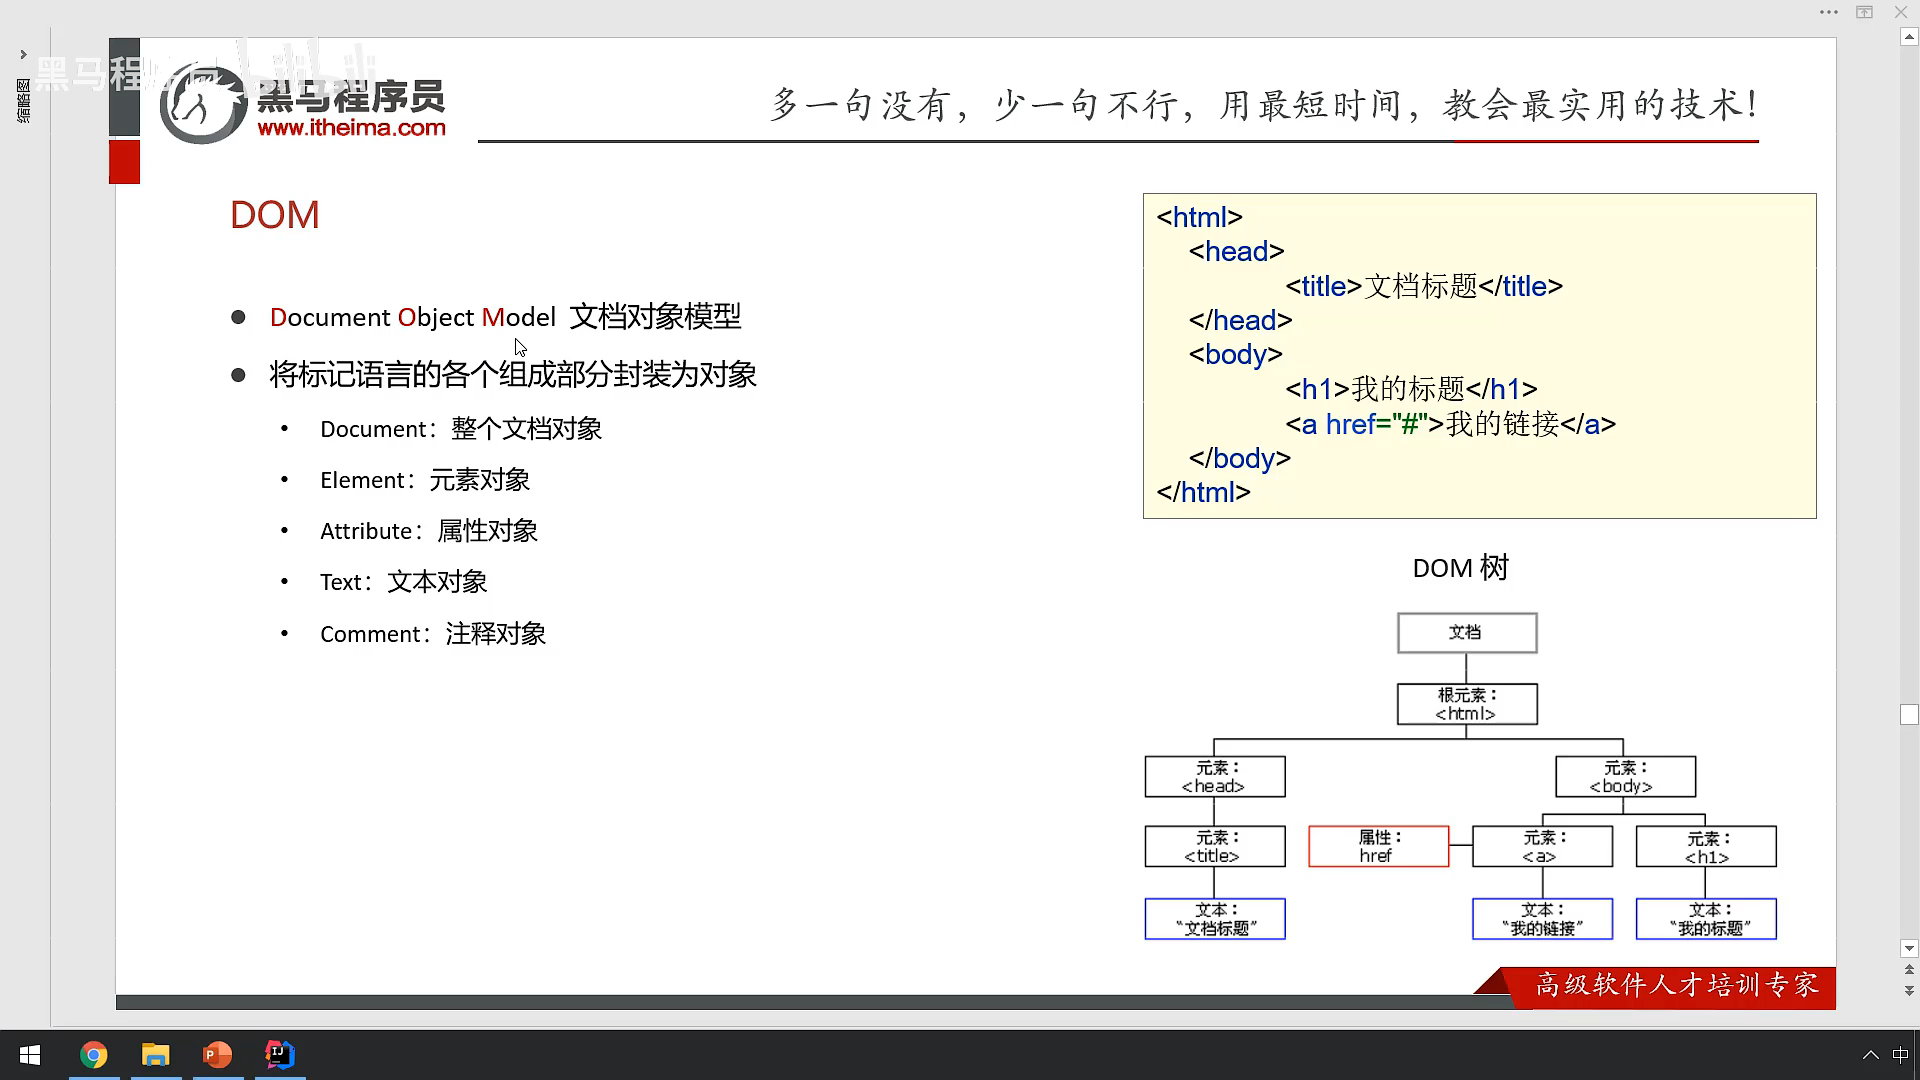
Task: Click the vertical scrollbar thumb
Action: point(1909,714)
